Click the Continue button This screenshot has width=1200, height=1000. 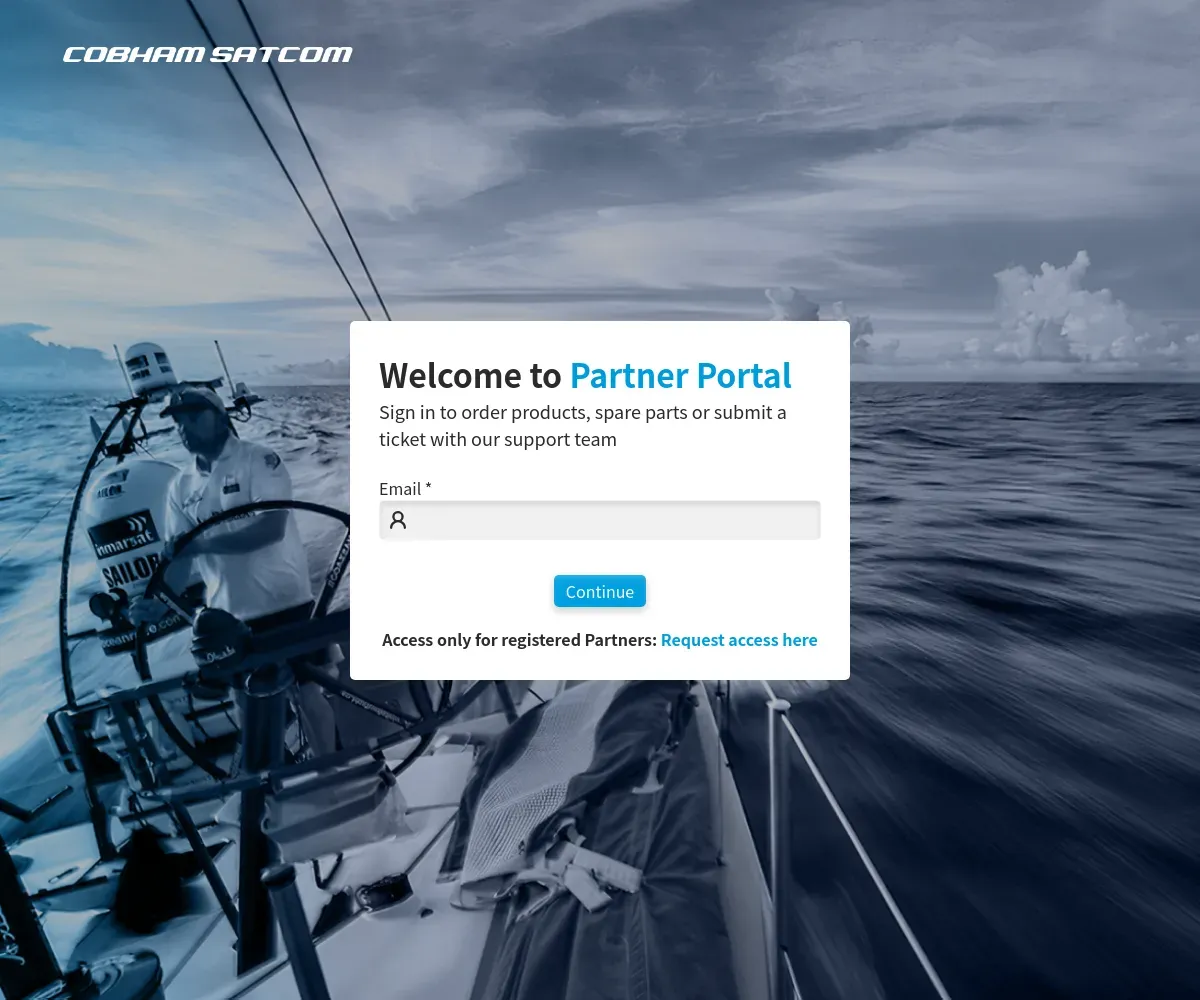pos(600,591)
